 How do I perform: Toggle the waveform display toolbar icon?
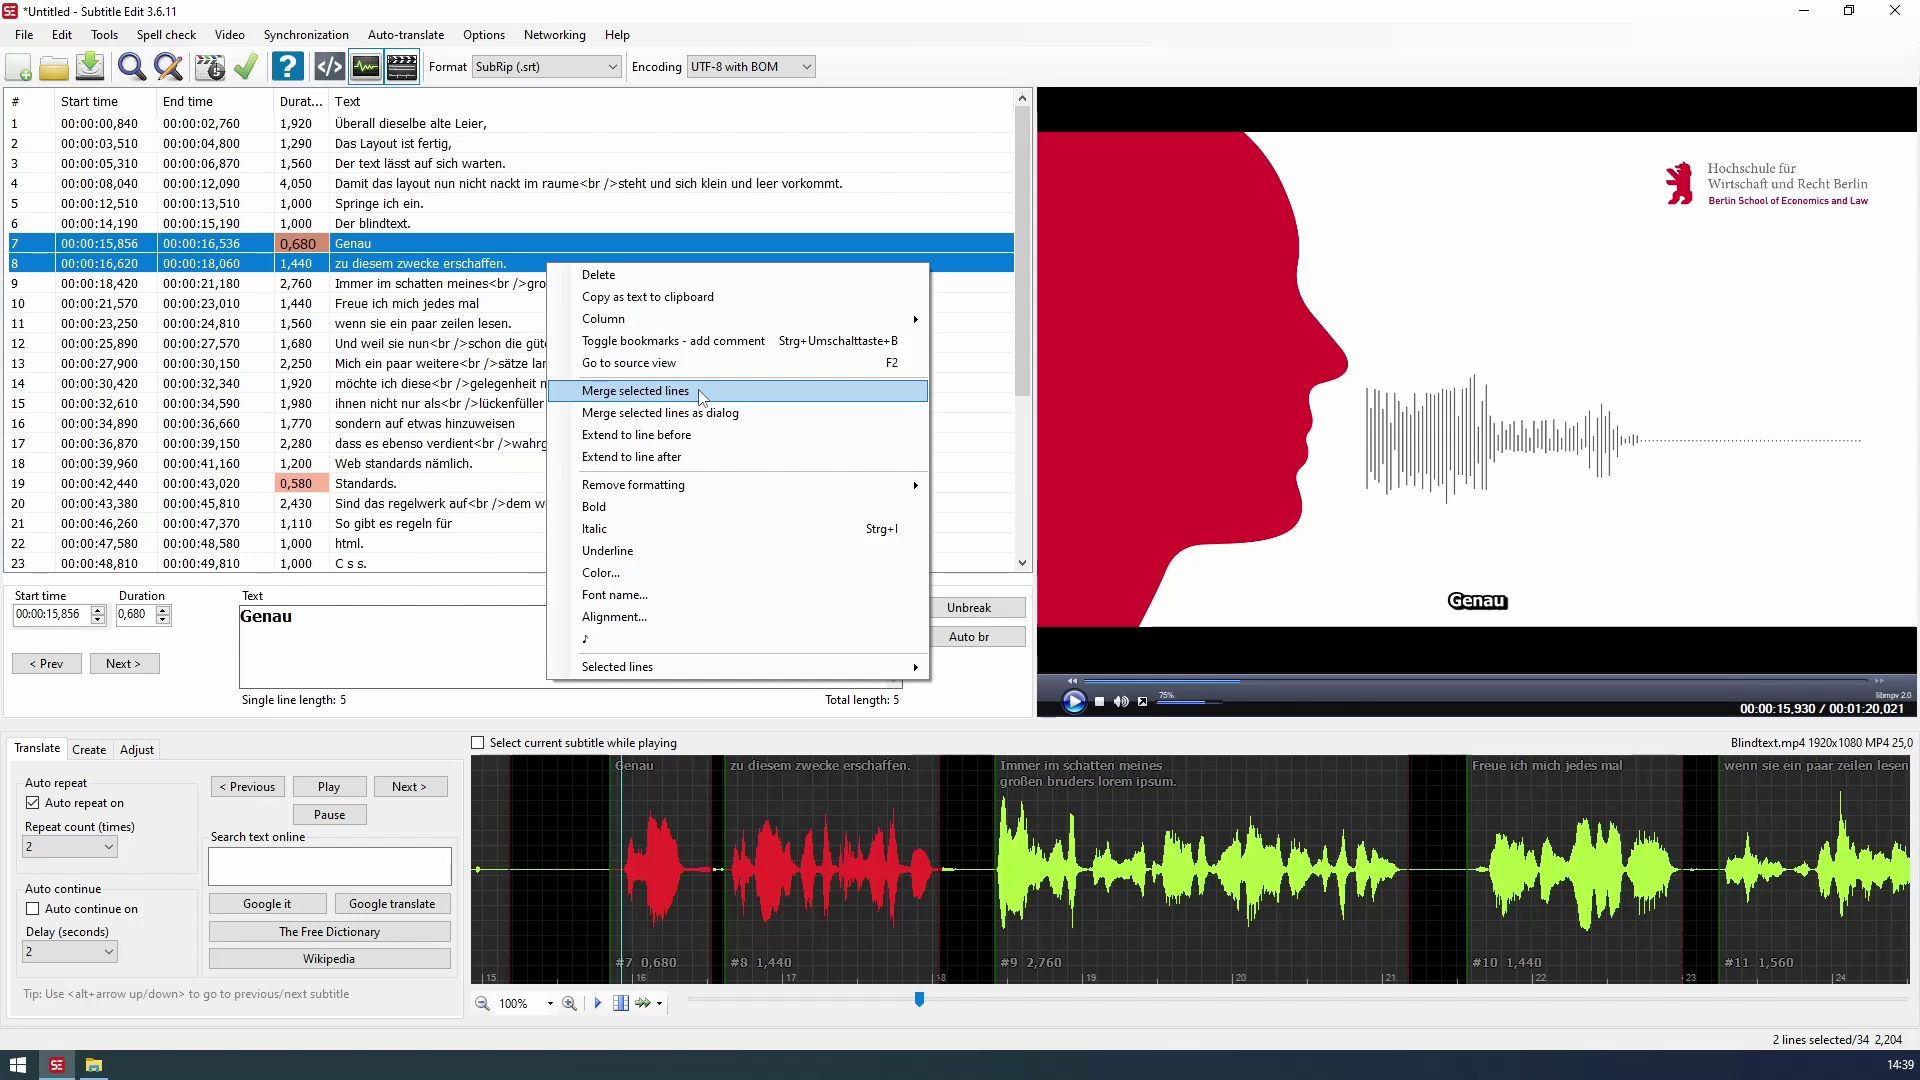[365, 67]
